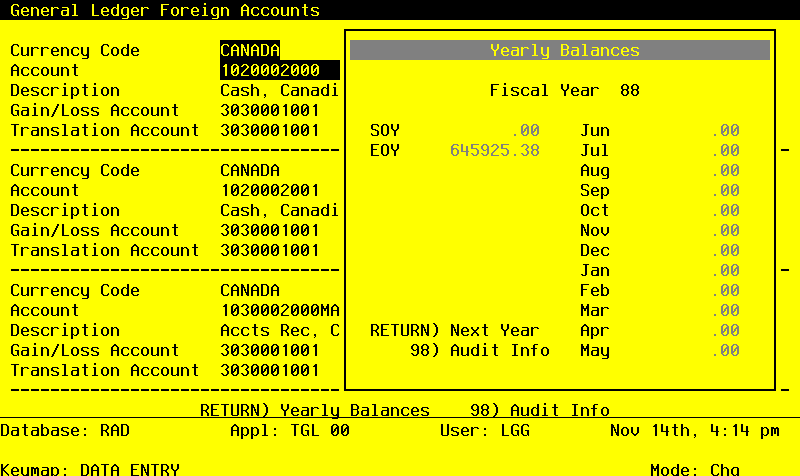Choose RETURN) Yearly Balances at bottom prompt
The width and height of the screenshot is (800, 476).
coord(315,410)
